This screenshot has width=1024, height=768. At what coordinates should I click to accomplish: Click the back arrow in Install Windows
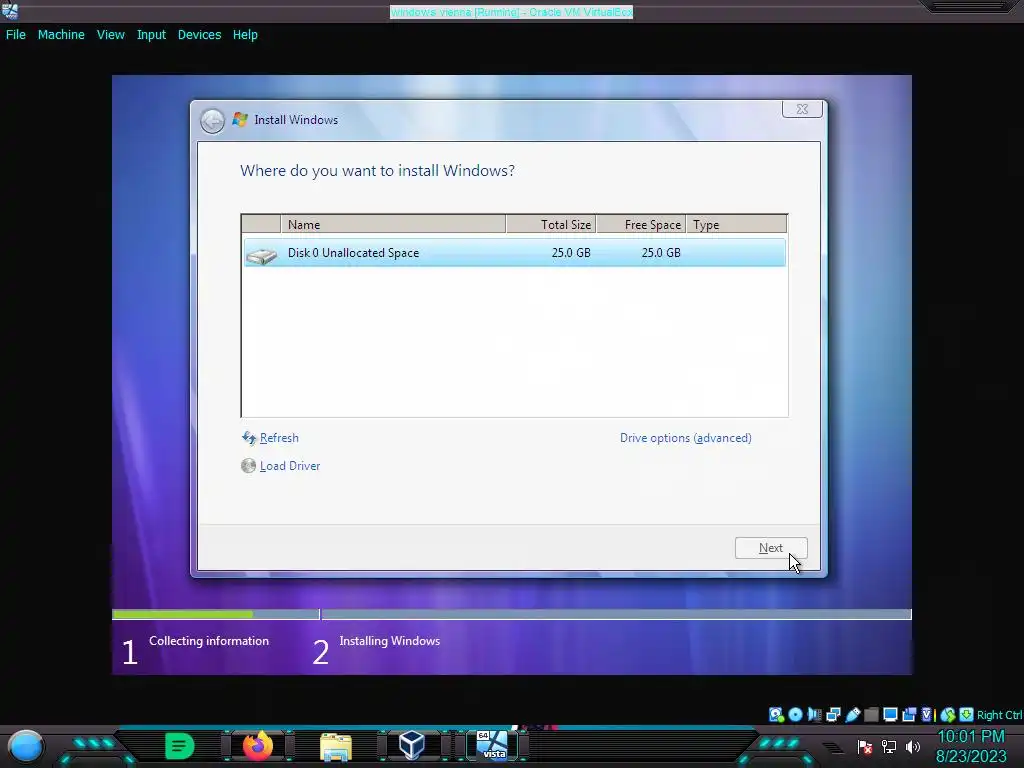pos(212,121)
